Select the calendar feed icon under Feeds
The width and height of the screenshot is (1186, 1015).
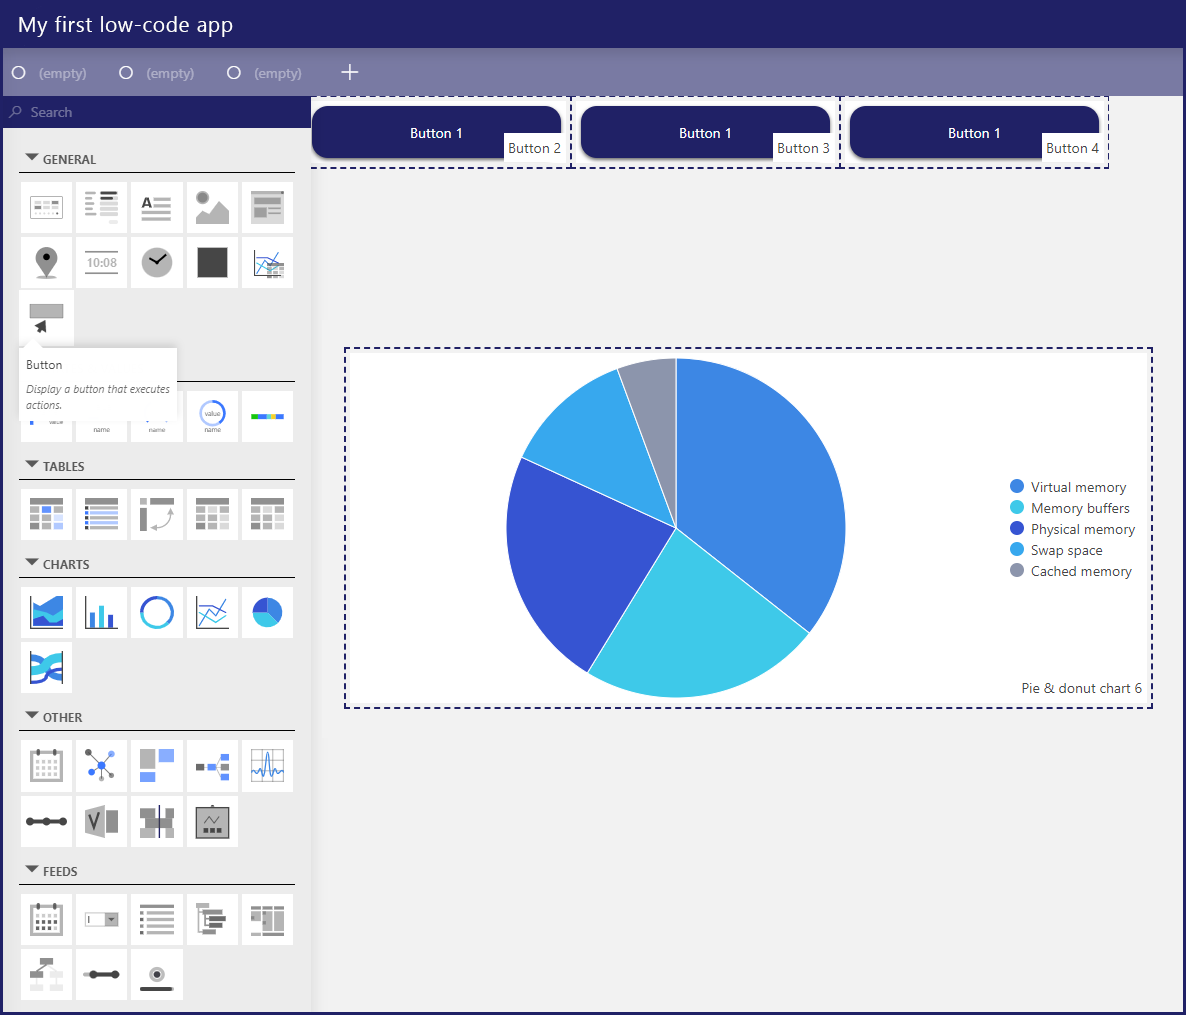coord(46,920)
